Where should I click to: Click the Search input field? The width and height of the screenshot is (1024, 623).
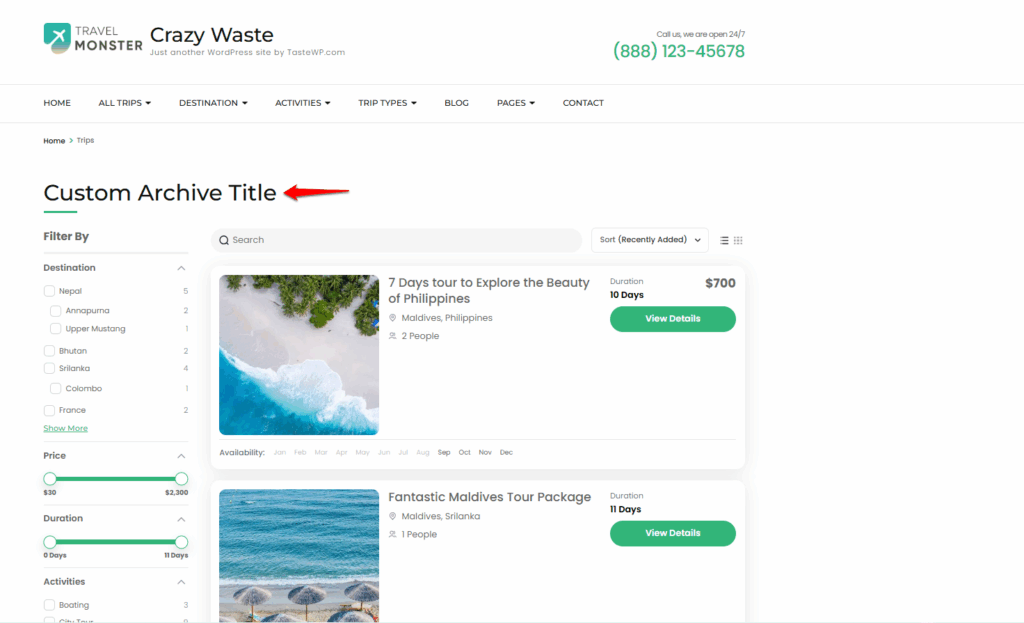point(400,240)
